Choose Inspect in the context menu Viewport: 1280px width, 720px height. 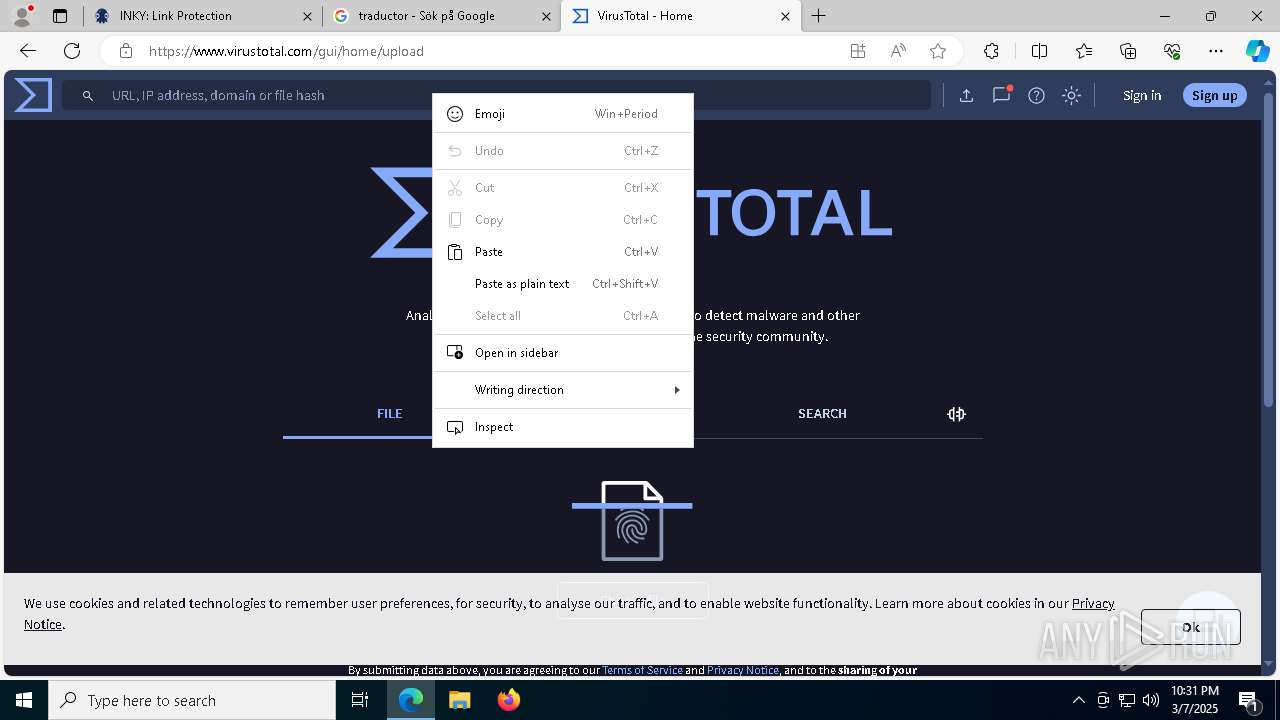click(563, 427)
